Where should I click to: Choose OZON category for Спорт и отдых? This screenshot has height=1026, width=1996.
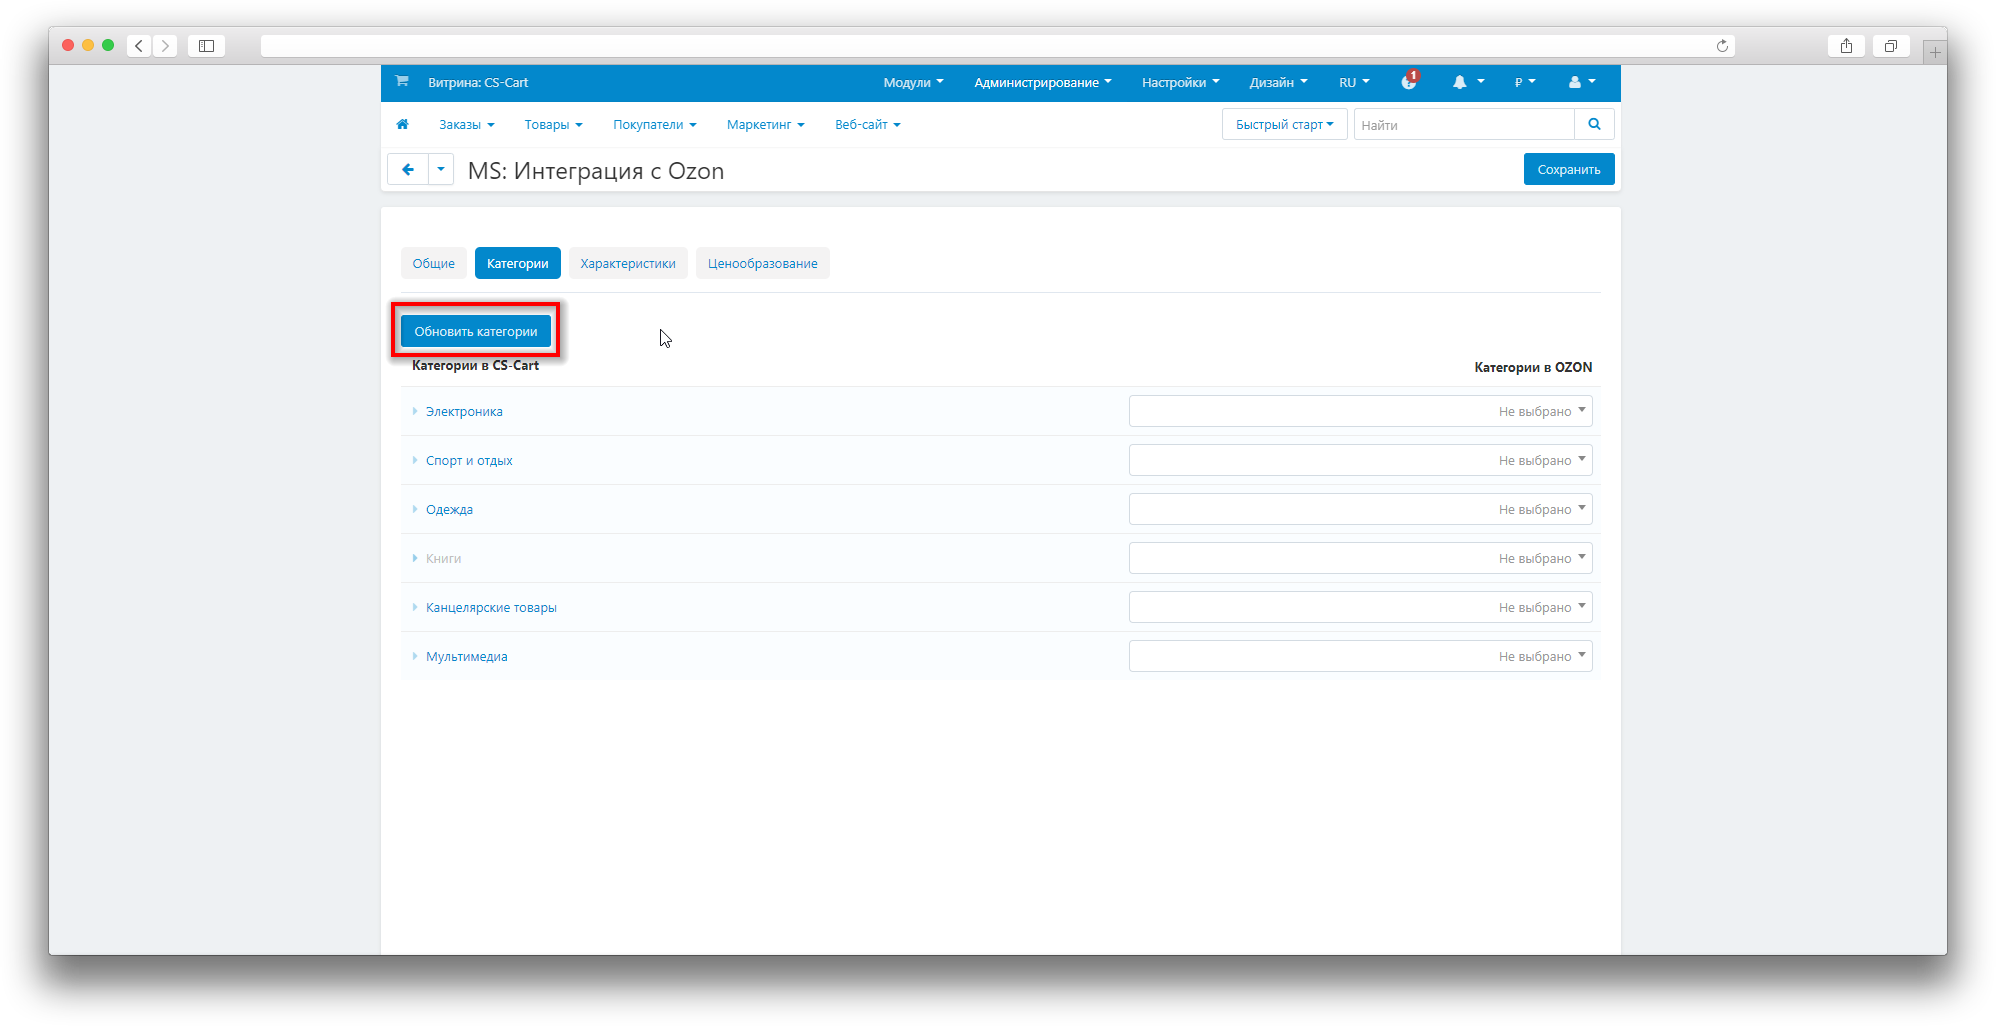[1360, 460]
